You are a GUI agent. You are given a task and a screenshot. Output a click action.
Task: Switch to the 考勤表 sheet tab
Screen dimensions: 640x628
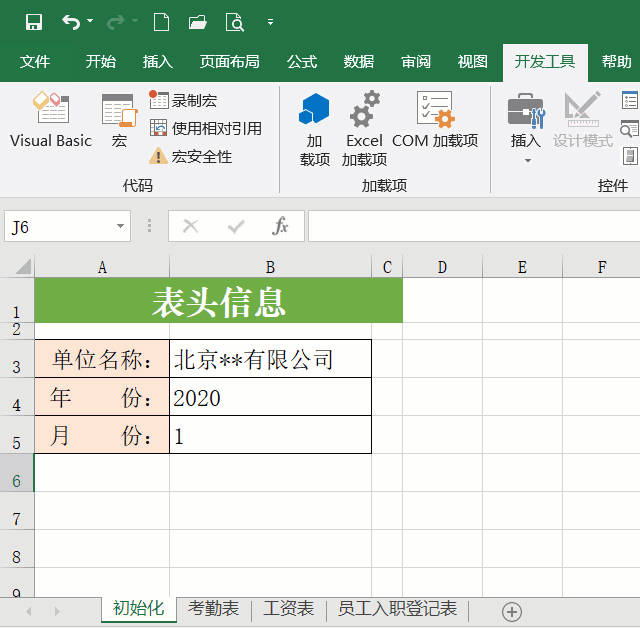point(213,610)
